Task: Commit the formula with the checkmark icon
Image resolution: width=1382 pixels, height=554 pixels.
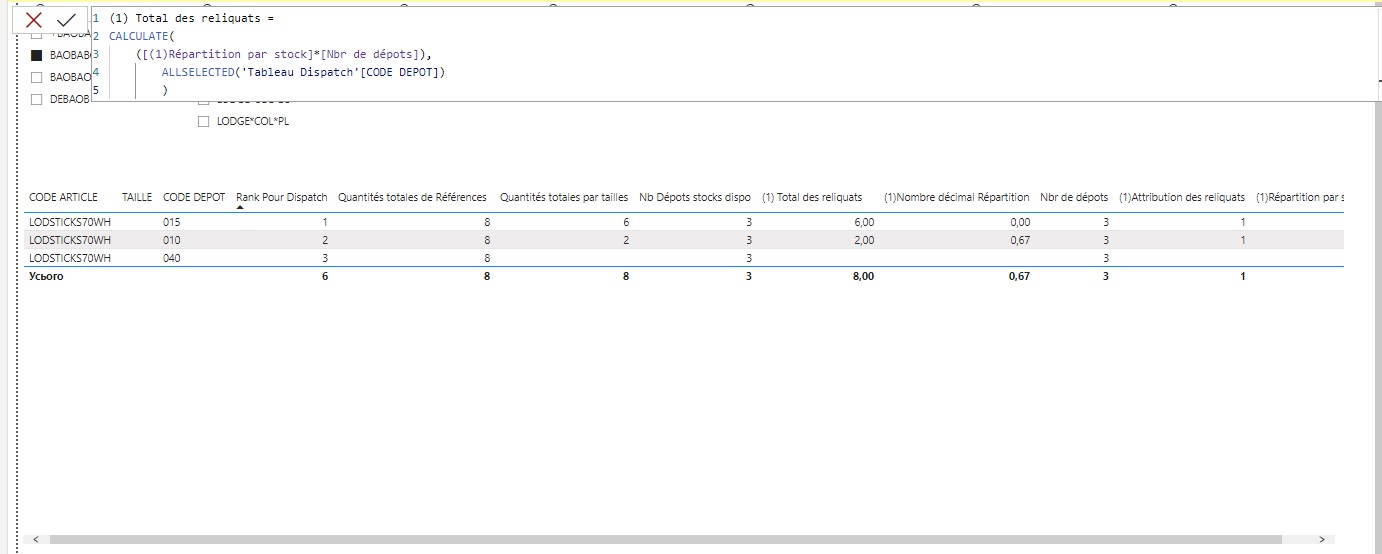Action: click(x=67, y=20)
